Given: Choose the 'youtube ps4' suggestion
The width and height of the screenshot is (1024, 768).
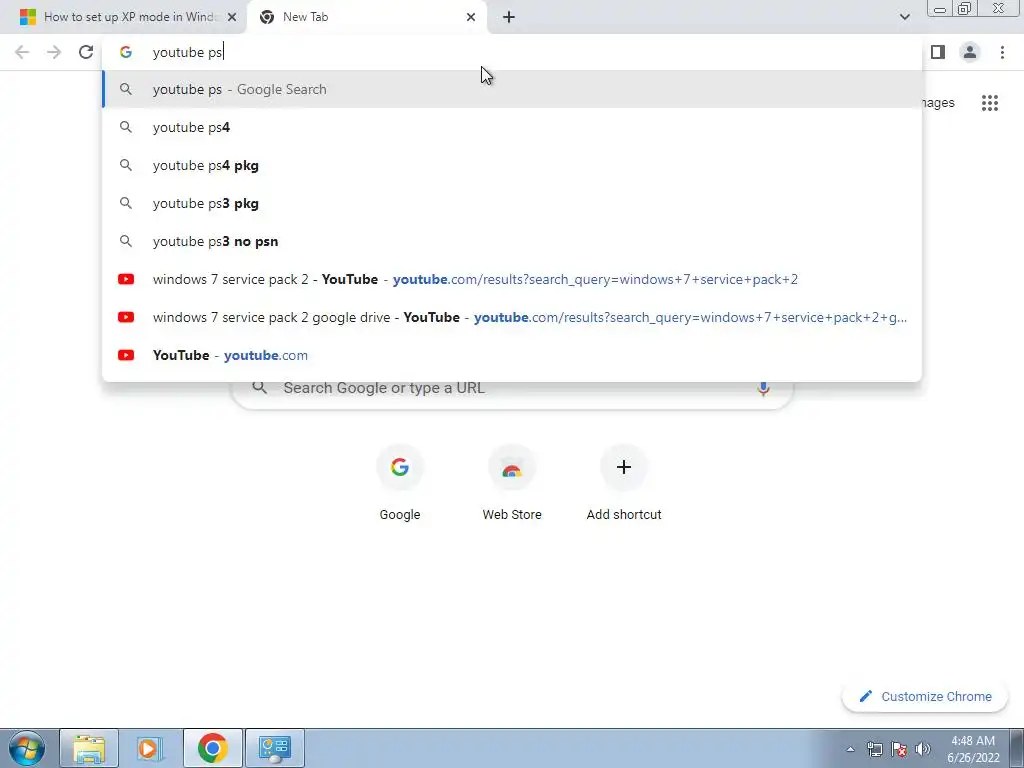Looking at the screenshot, I should coord(512,127).
